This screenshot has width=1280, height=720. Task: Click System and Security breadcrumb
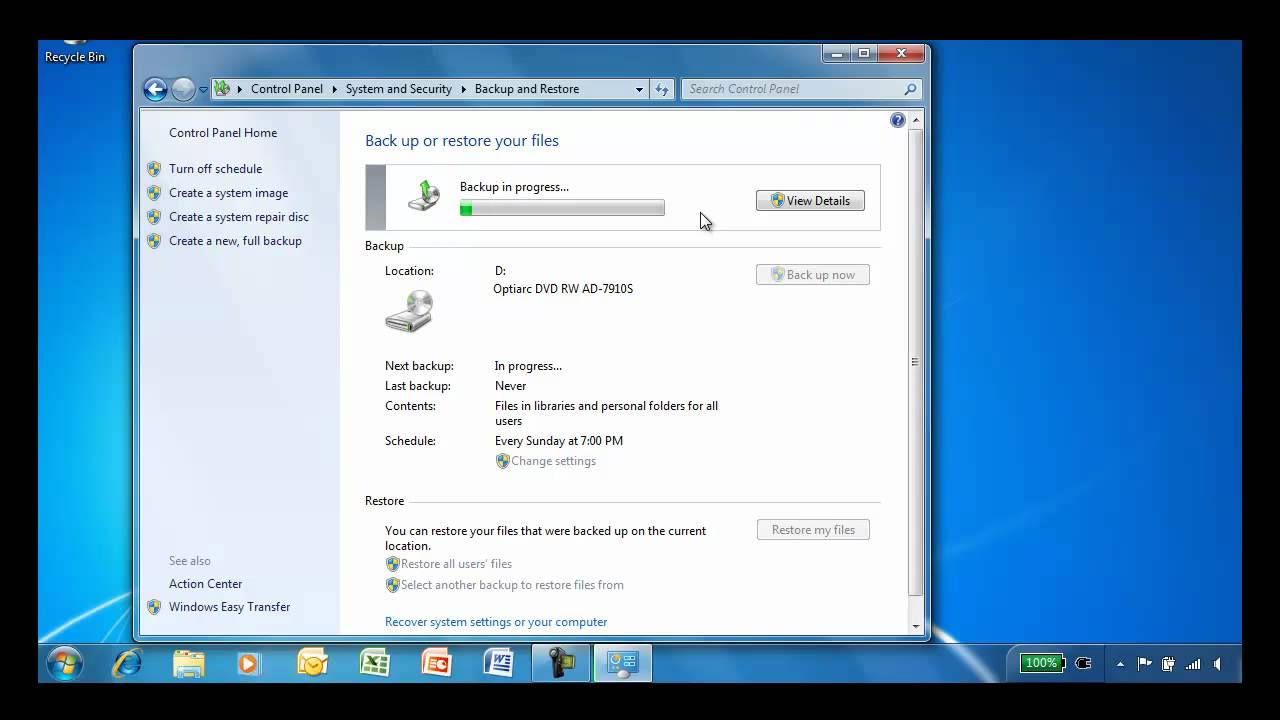(x=399, y=89)
